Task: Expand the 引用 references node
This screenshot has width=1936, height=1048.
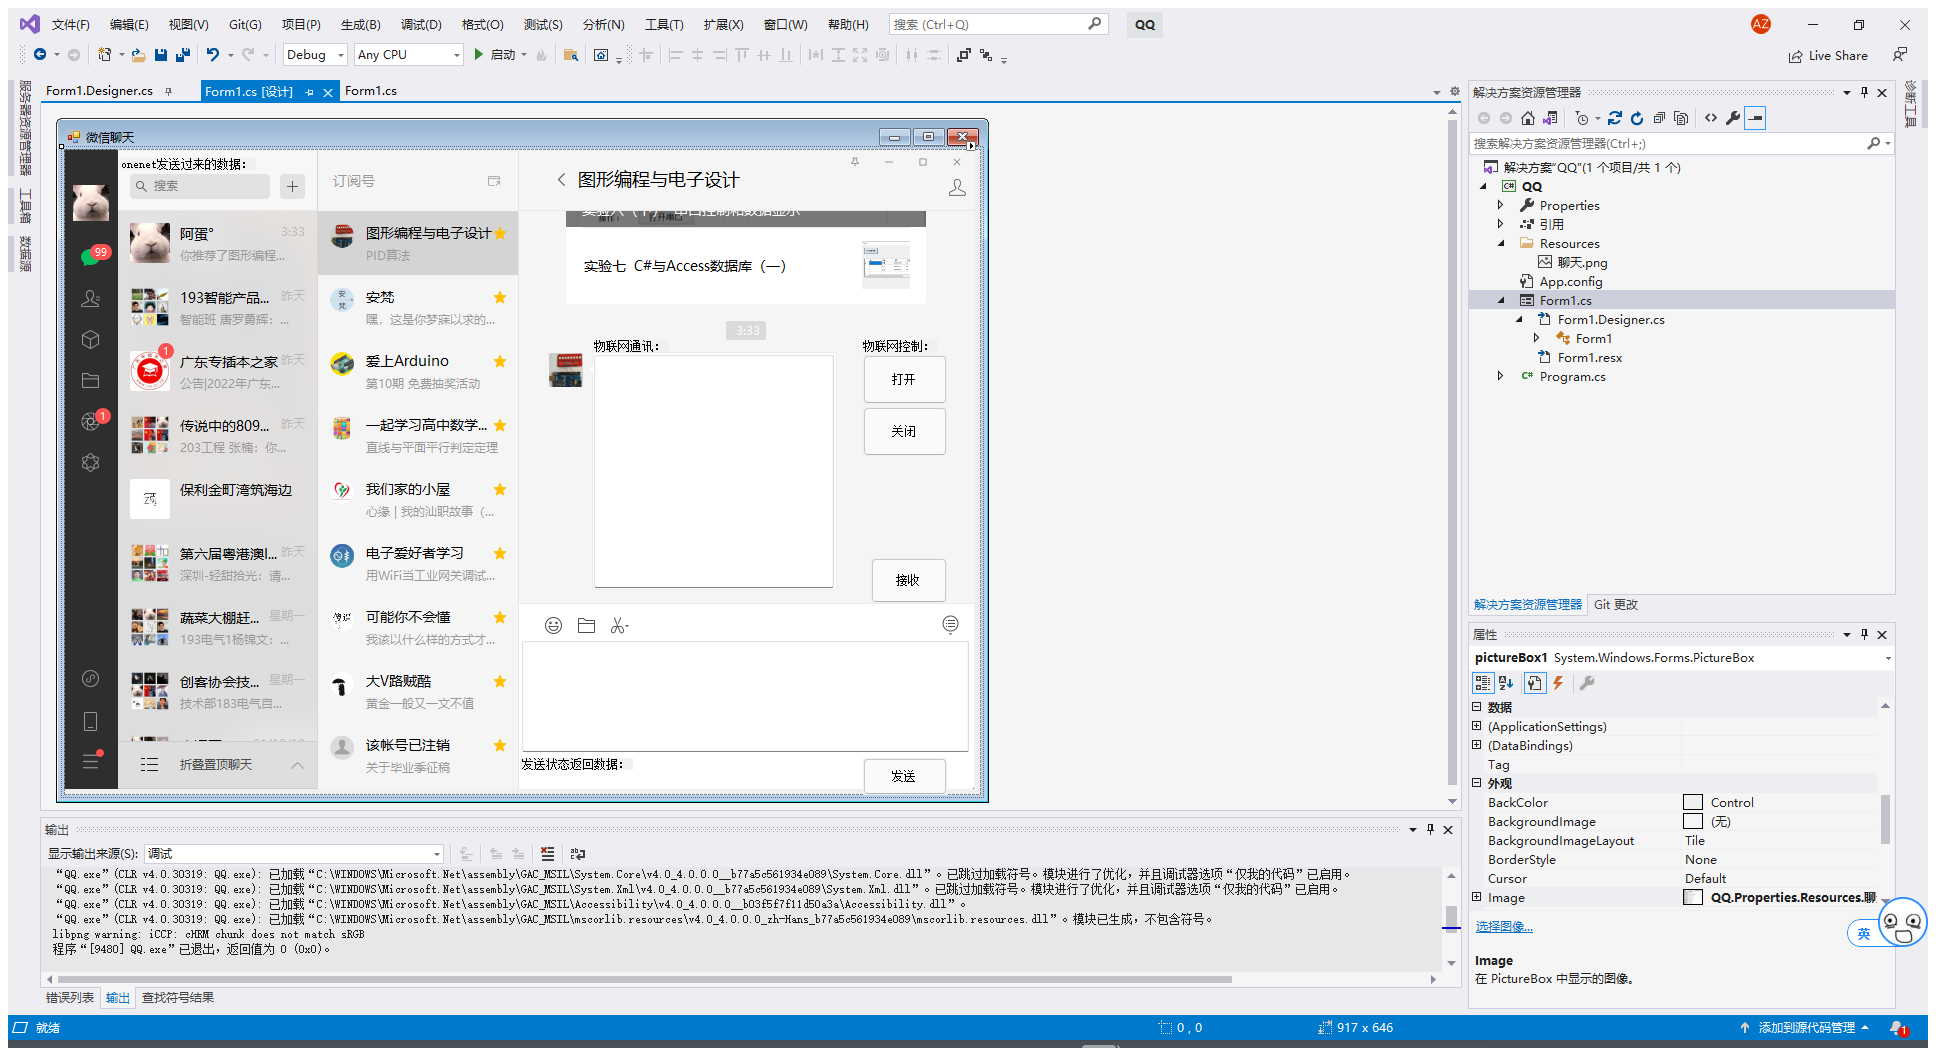Action: point(1500,224)
